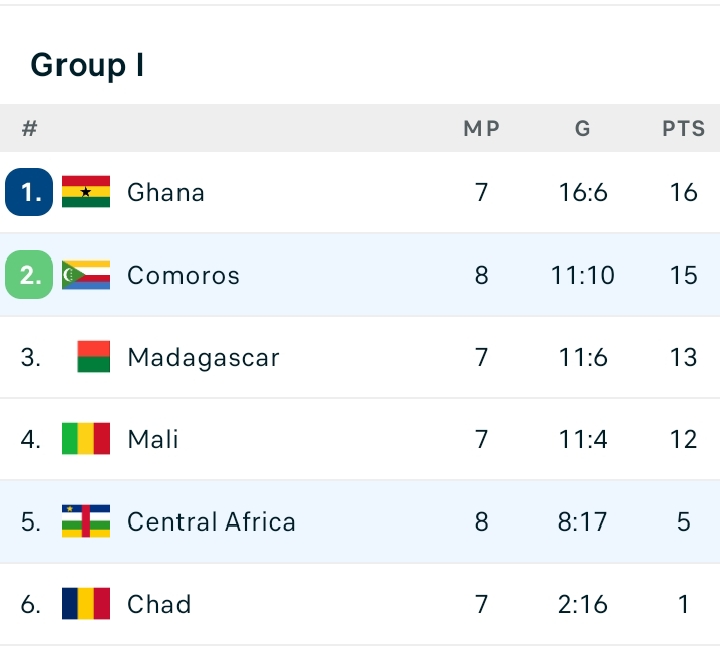
Task: Click the MP column header
Action: click(481, 129)
